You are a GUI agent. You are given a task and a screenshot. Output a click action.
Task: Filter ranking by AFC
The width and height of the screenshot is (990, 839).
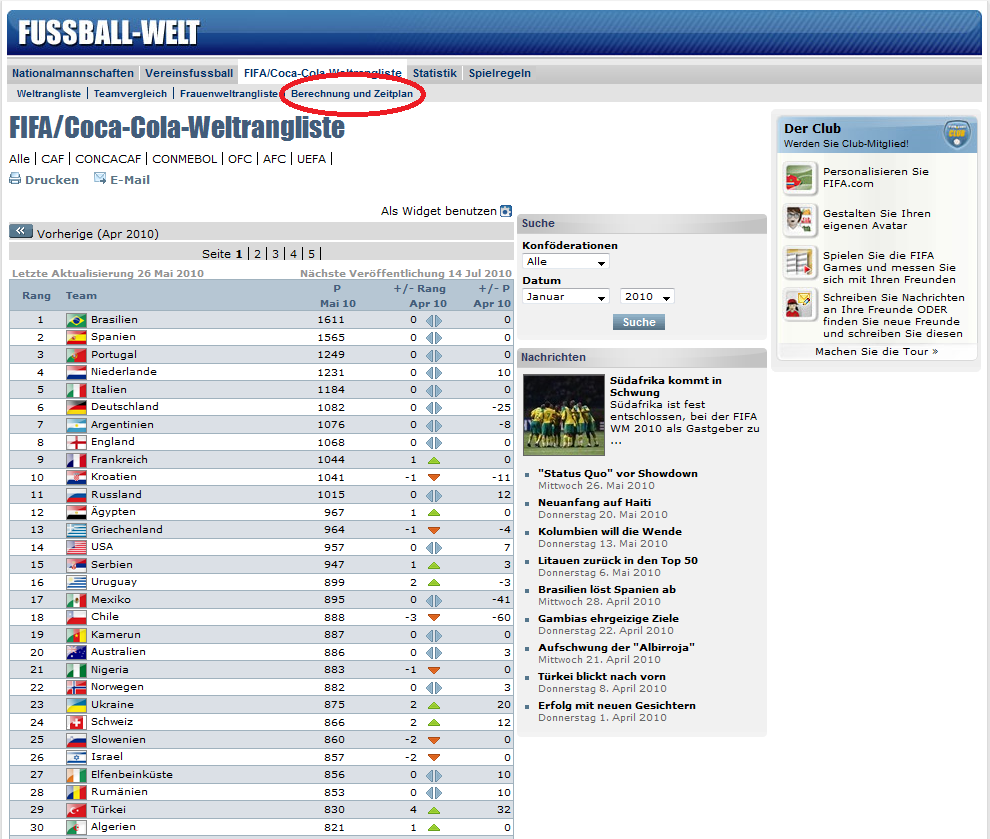point(275,159)
